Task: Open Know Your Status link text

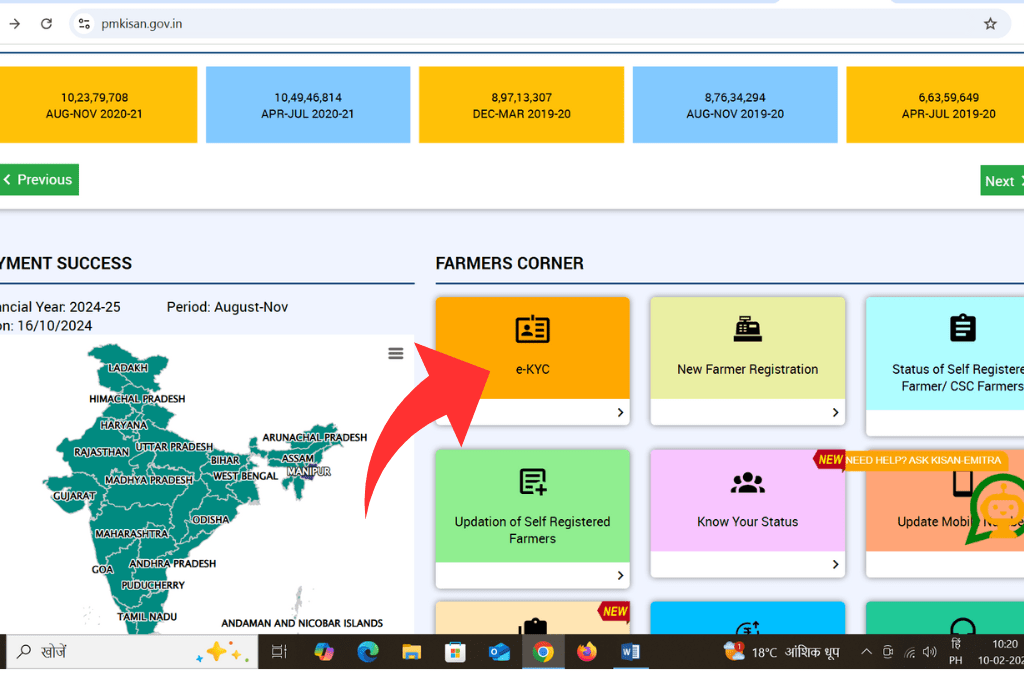Action: [x=747, y=522]
